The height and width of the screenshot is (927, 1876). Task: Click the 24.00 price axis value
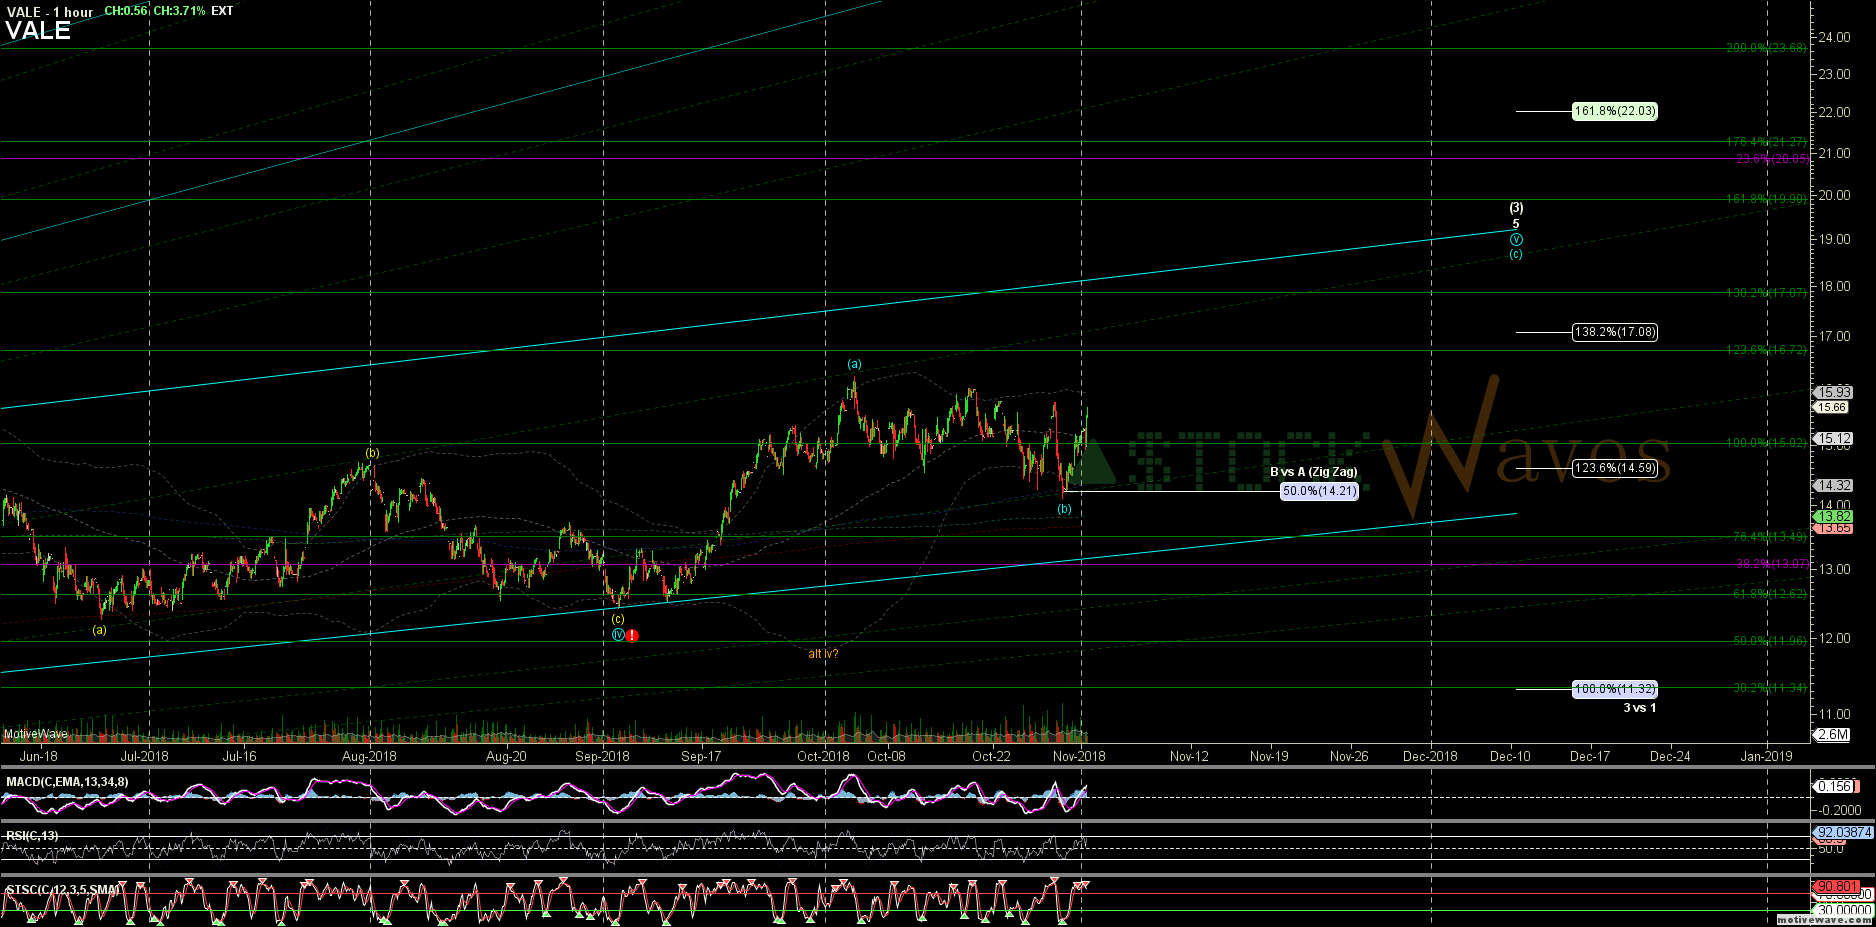tap(1834, 37)
